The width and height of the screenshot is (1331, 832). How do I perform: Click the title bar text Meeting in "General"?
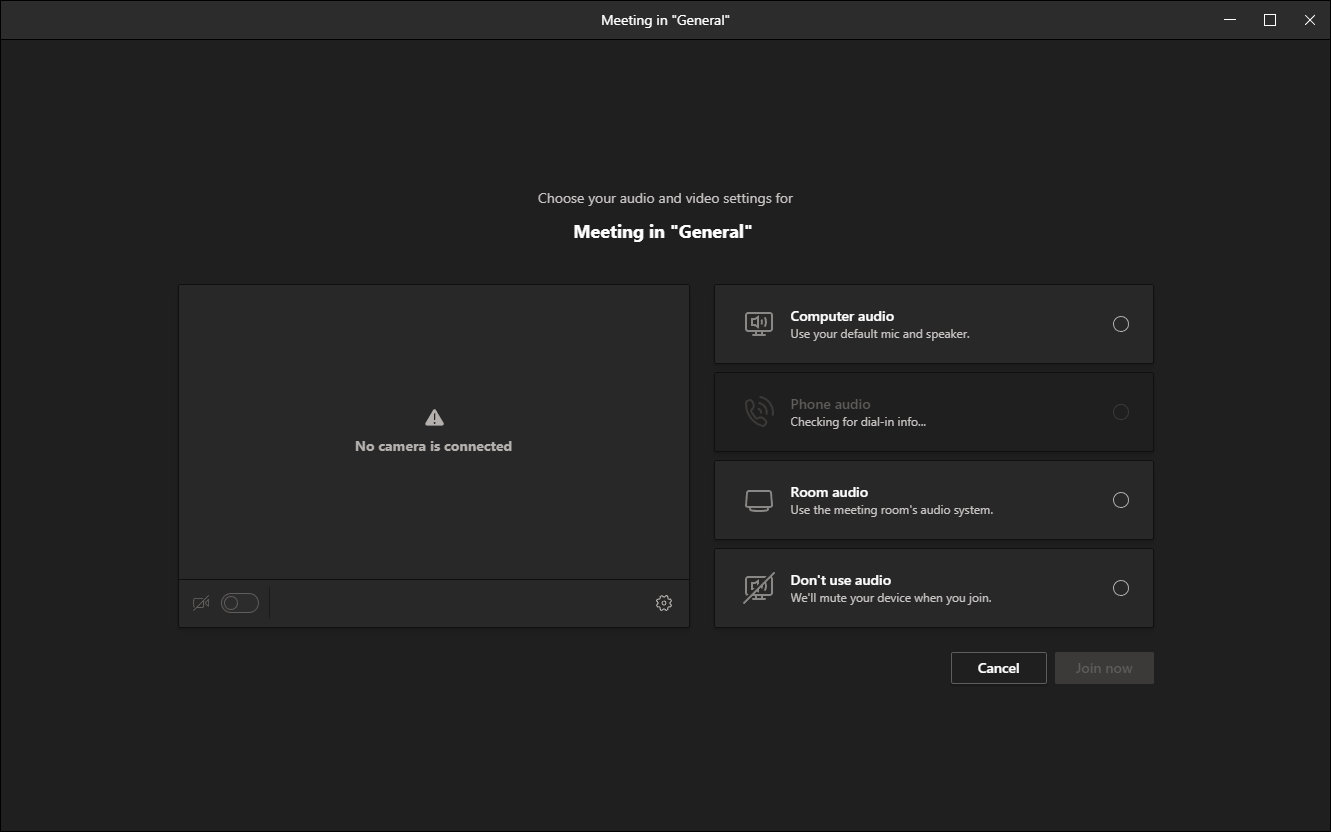point(665,20)
